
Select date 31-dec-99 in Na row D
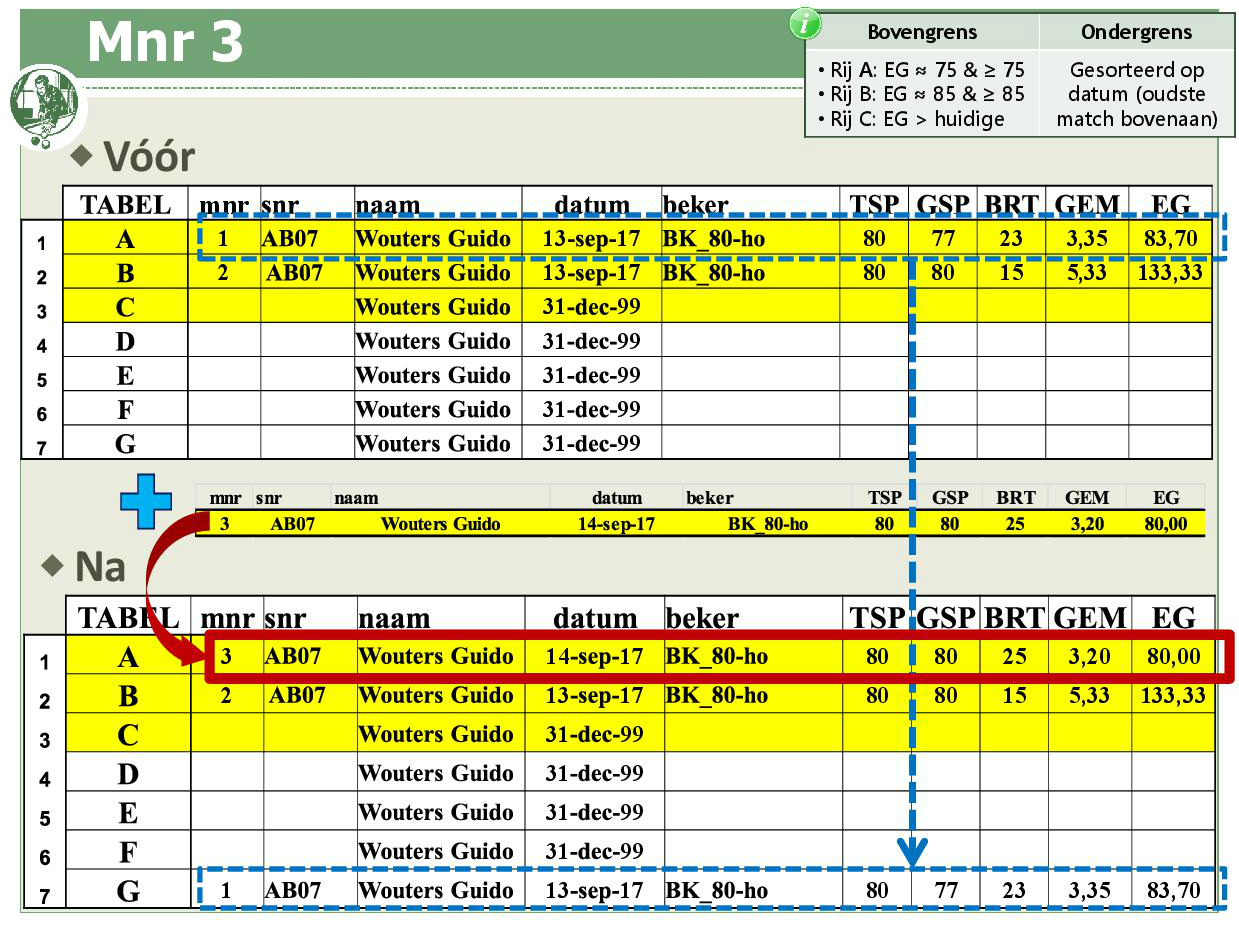point(594,773)
